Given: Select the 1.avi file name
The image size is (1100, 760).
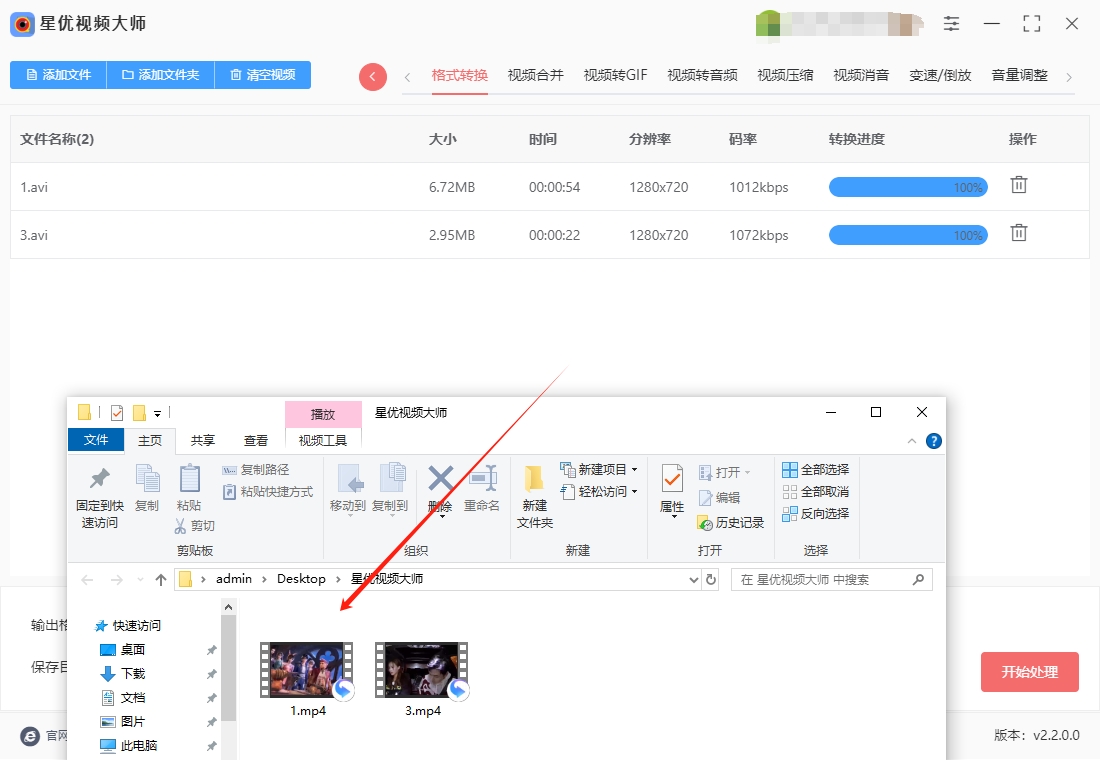Looking at the screenshot, I should (34, 187).
